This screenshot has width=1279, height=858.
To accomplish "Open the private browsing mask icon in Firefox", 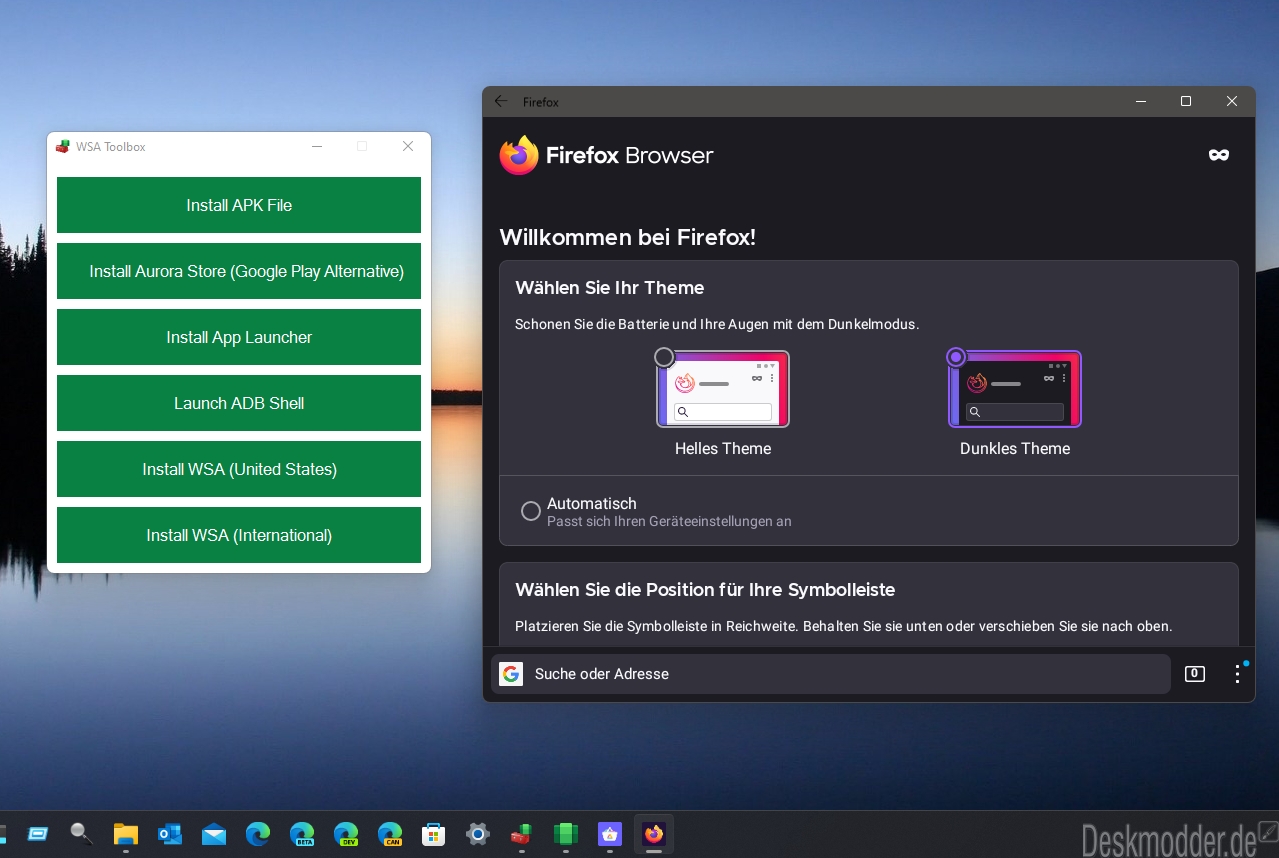I will pos(1218,155).
